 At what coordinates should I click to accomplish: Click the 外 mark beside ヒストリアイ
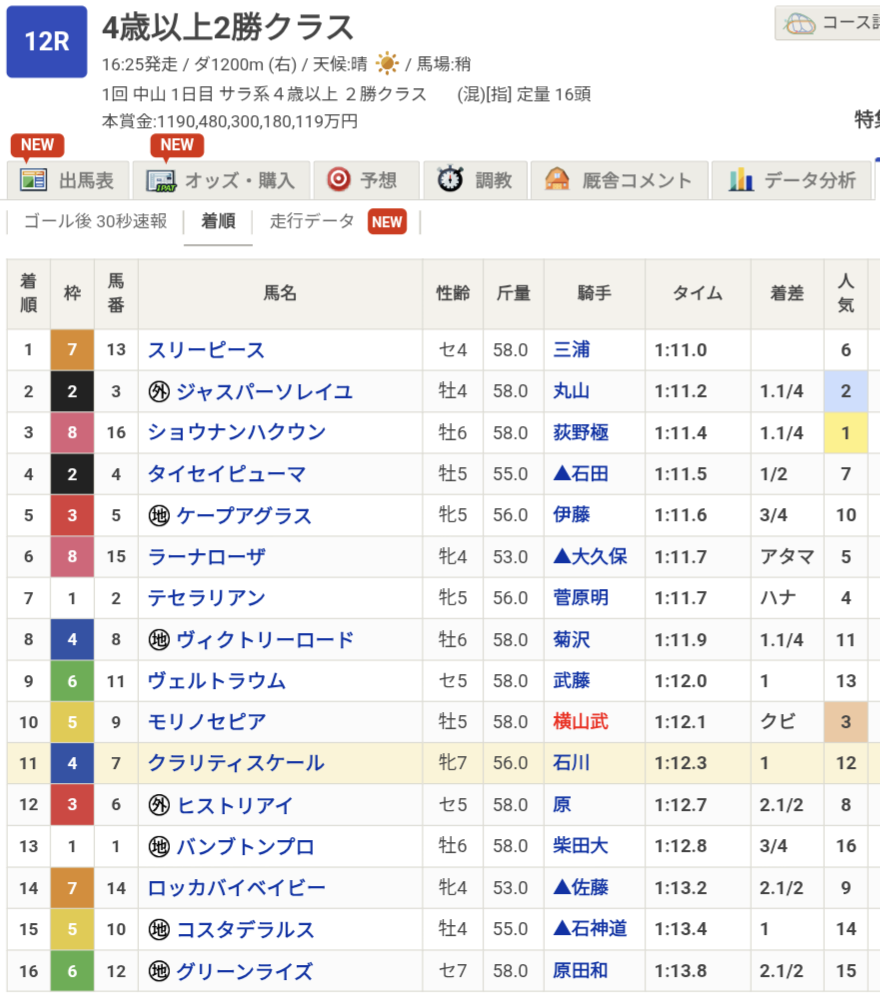click(x=159, y=805)
